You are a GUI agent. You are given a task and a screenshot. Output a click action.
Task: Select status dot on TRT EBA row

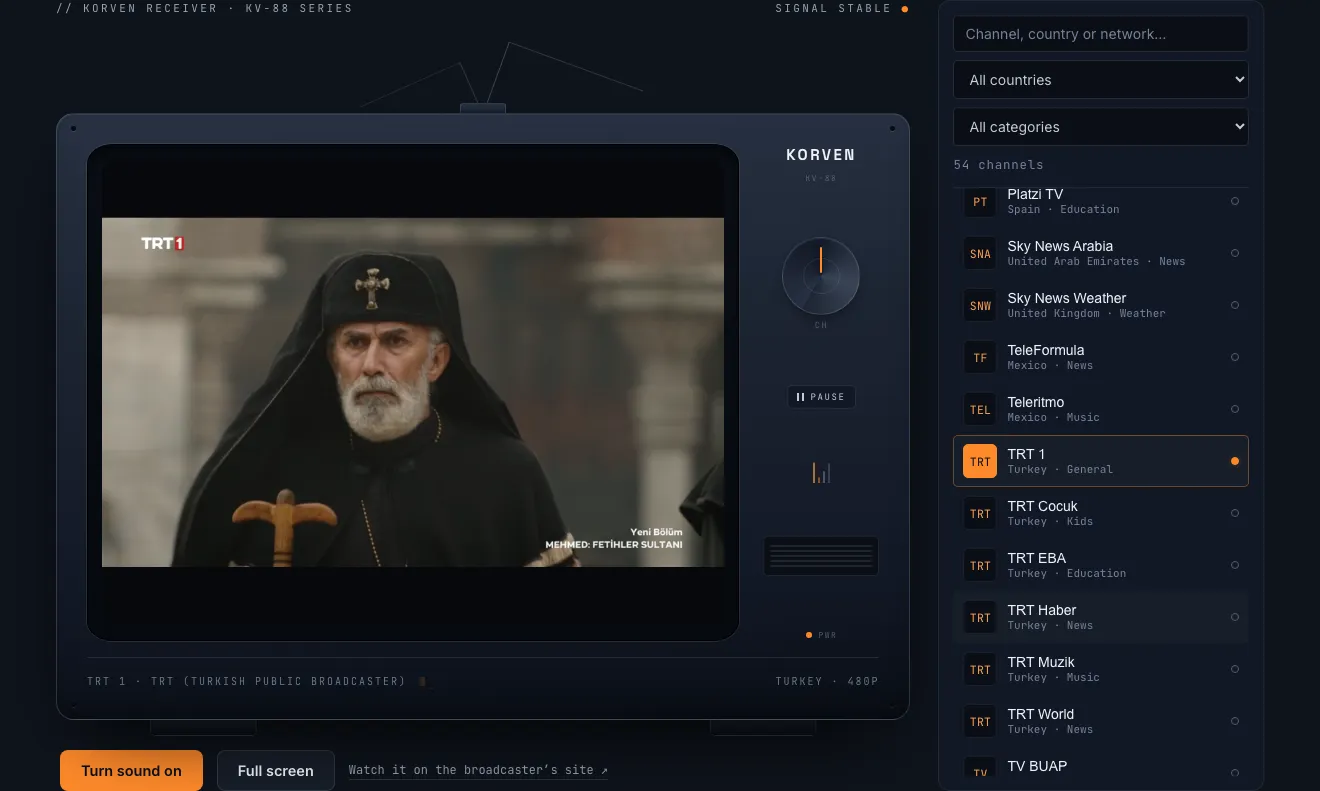point(1235,565)
